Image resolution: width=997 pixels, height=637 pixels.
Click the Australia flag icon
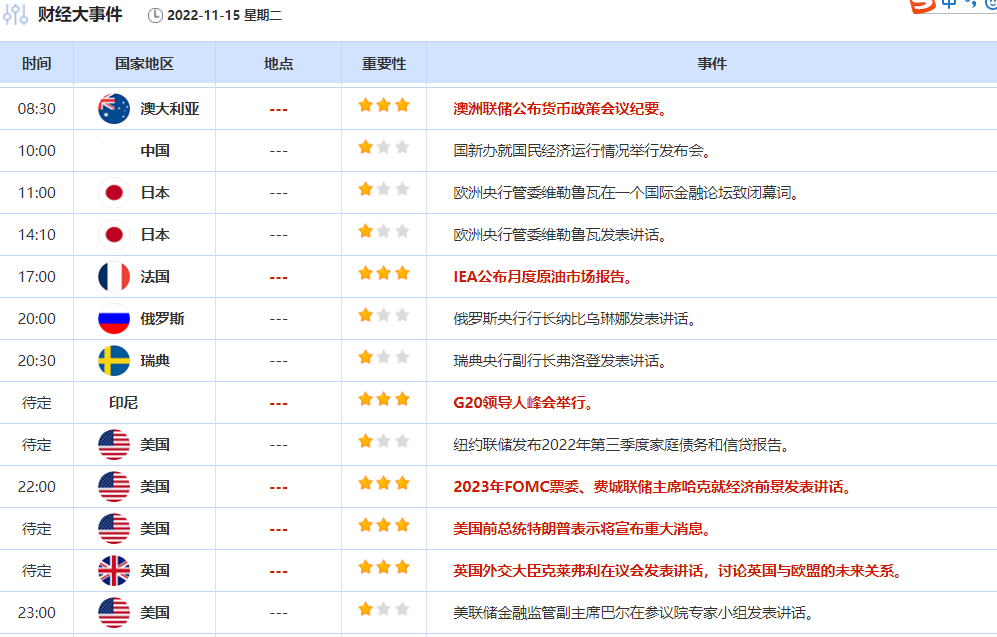[x=114, y=108]
